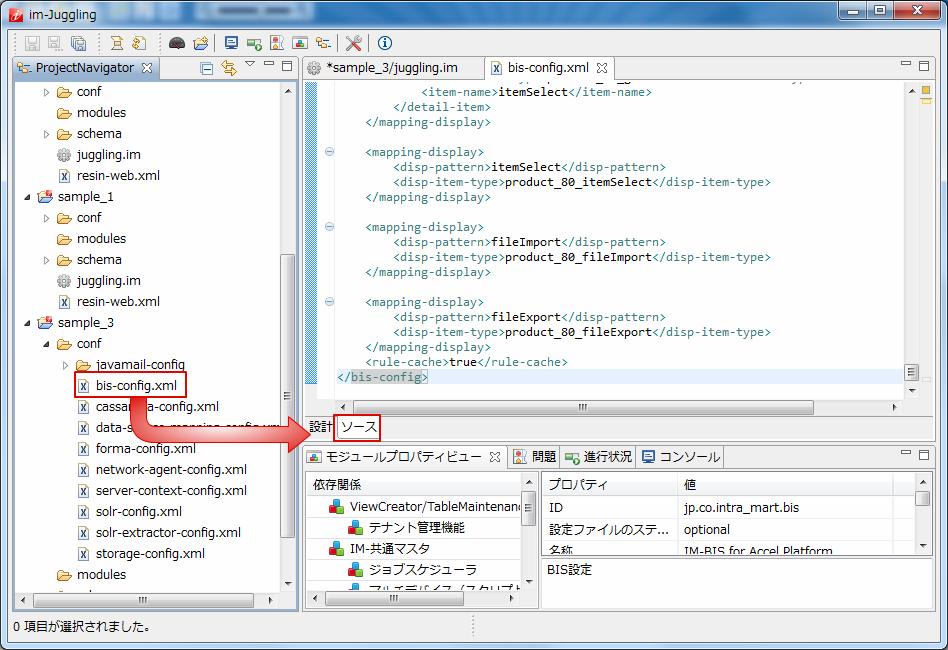Switch to *sample_3/juggling.im editor tab
The image size is (948, 650).
pos(391,68)
